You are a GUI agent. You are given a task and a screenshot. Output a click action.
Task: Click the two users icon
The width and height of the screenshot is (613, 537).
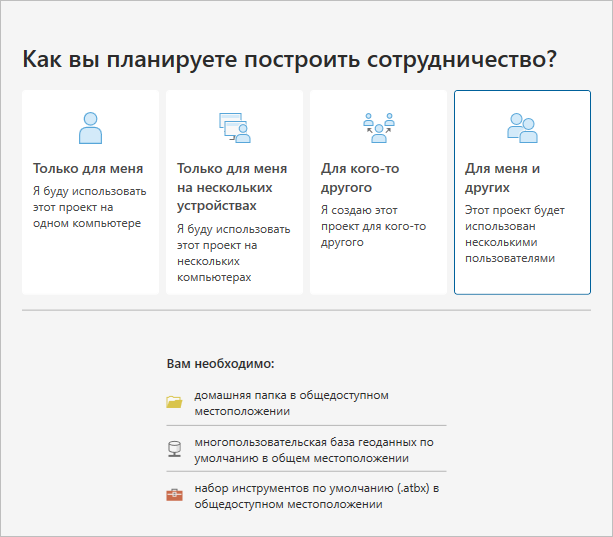click(522, 128)
